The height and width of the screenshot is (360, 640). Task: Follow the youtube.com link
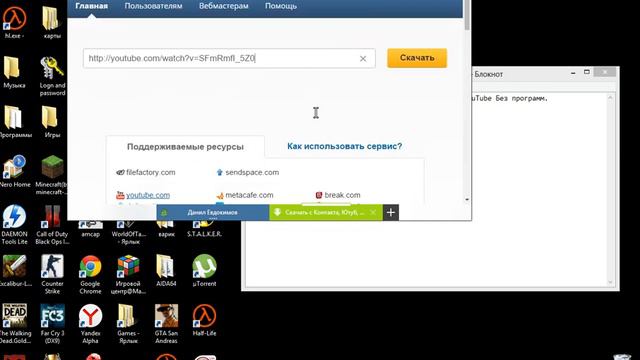(148, 195)
